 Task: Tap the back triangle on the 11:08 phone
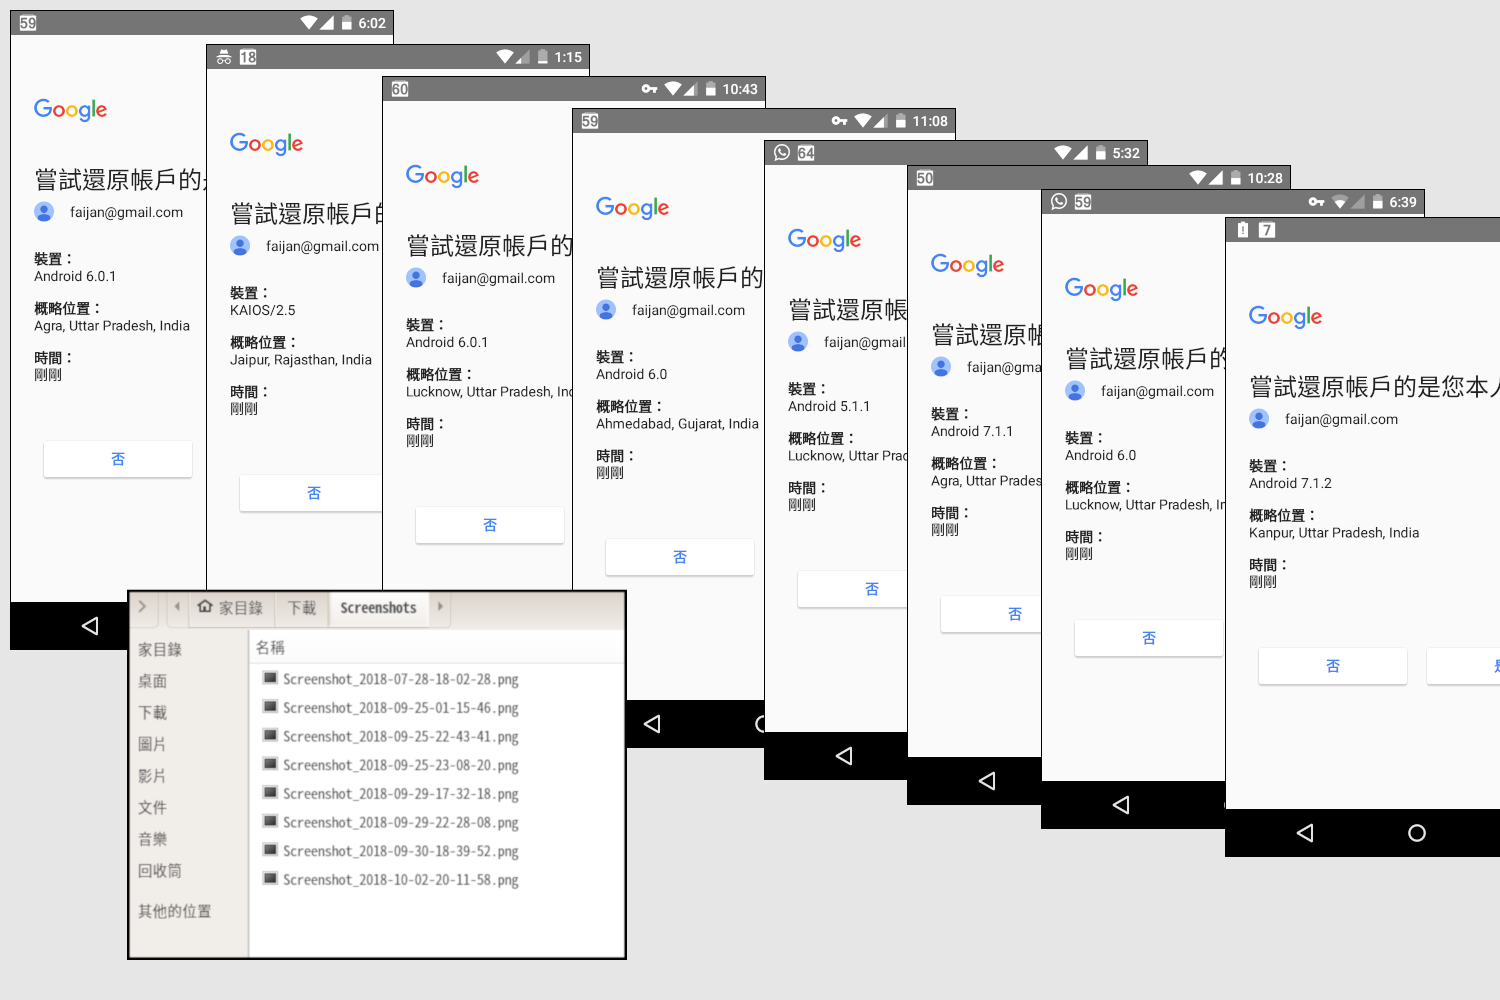click(652, 724)
